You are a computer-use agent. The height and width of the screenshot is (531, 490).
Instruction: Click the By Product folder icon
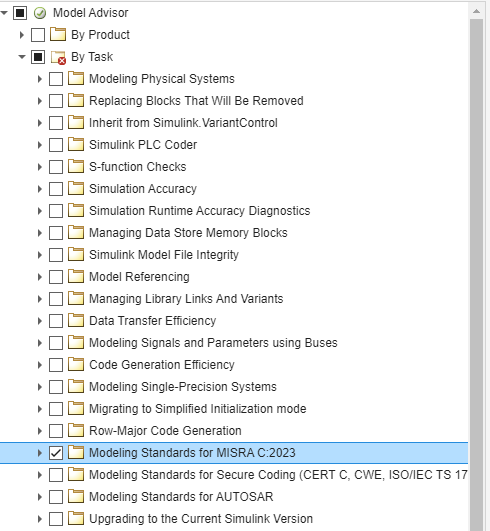(58, 35)
